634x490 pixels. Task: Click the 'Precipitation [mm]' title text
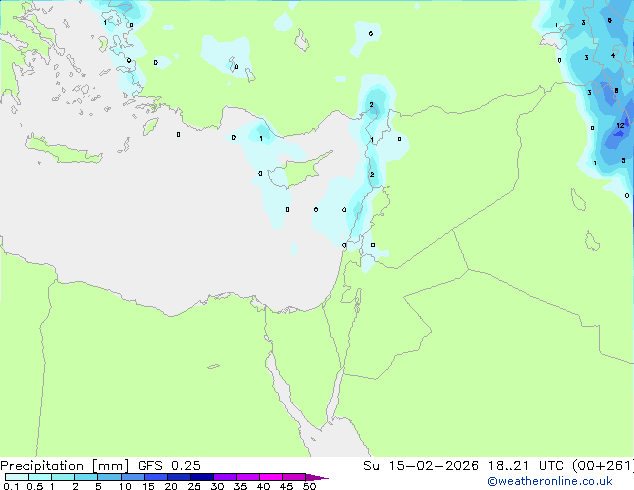tap(64, 466)
